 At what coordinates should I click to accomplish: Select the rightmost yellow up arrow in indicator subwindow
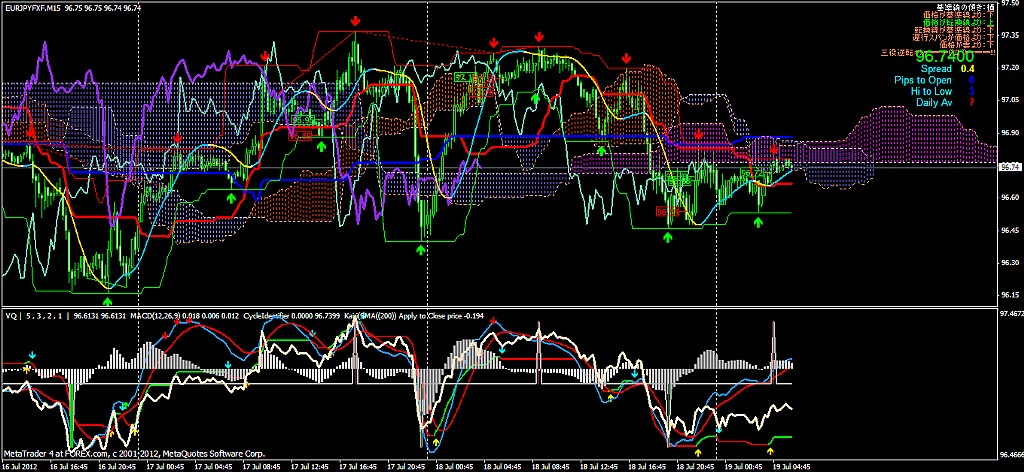point(769,452)
